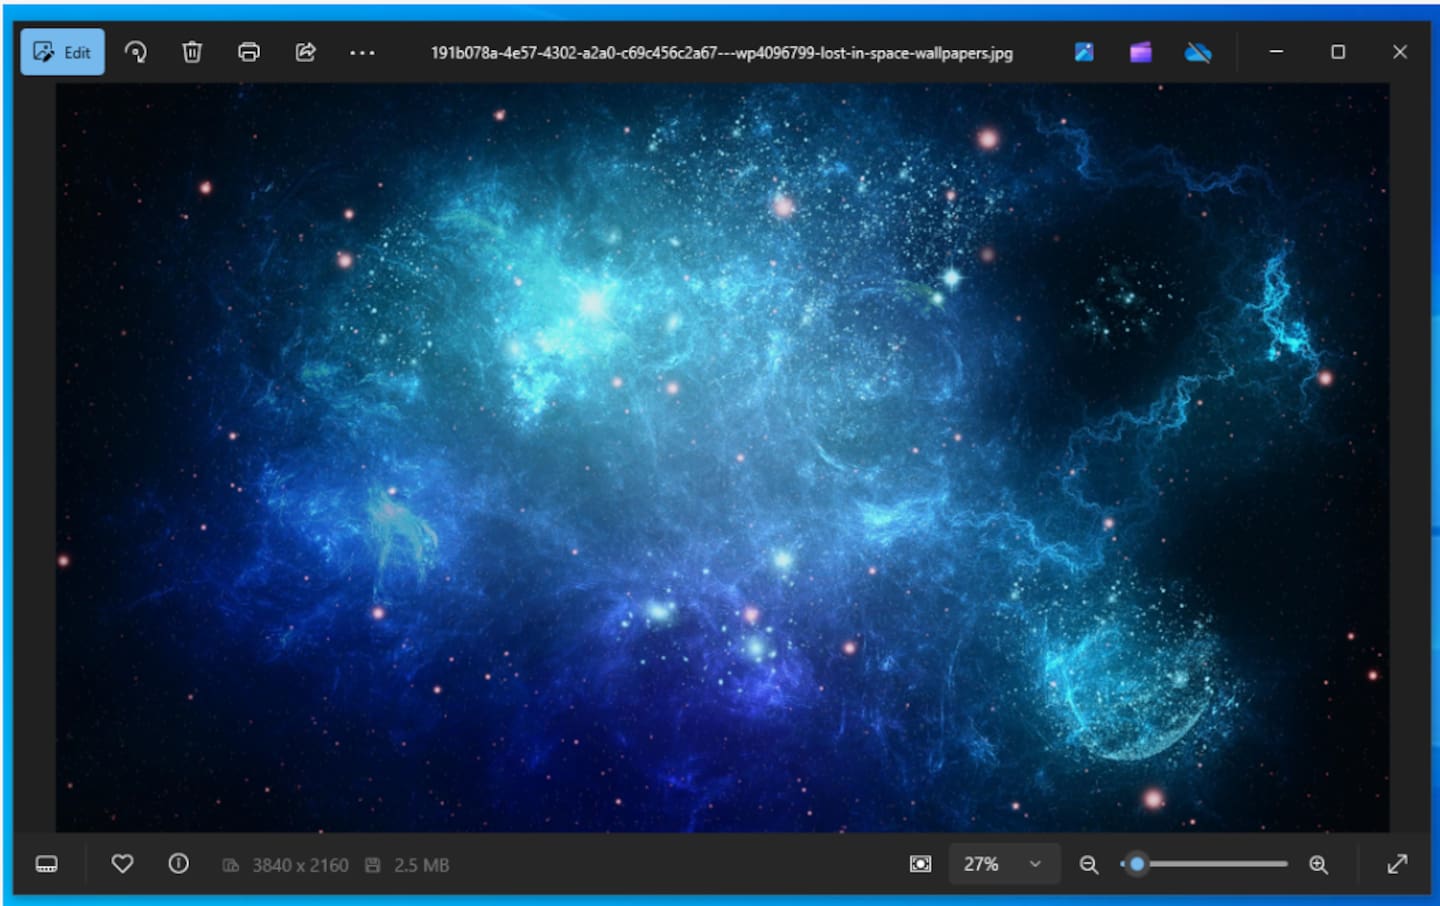Image resolution: width=1440 pixels, height=906 pixels.
Task: Rotate the image using the rotate icon
Action: coord(135,52)
